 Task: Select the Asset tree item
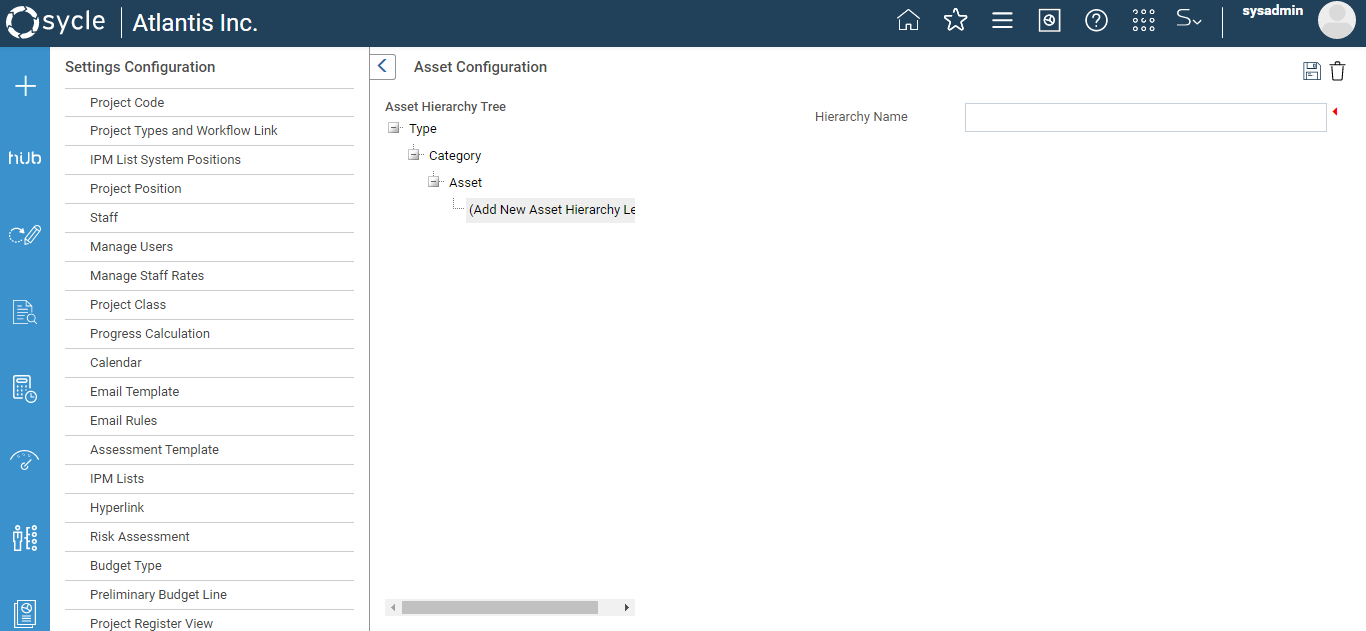(466, 183)
